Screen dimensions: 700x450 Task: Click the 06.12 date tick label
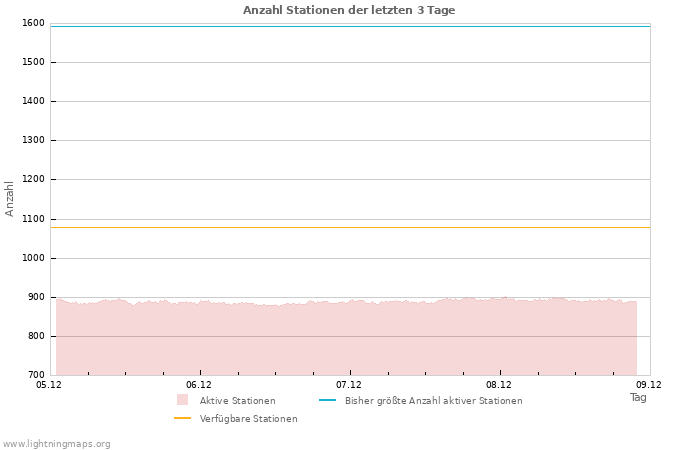(x=199, y=384)
